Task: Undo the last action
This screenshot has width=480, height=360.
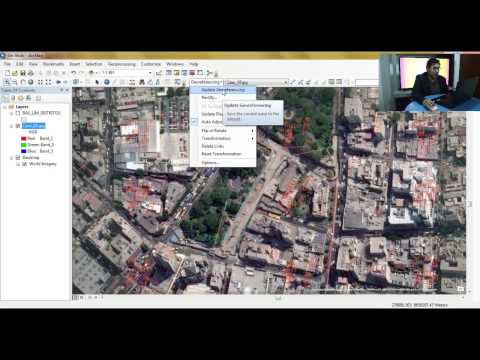Action: [x=74, y=73]
